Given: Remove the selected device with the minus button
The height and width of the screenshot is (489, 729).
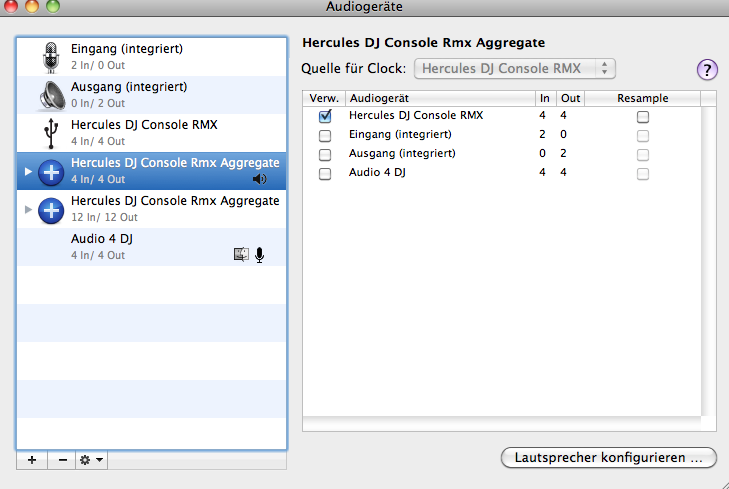Looking at the screenshot, I should coord(62,460).
